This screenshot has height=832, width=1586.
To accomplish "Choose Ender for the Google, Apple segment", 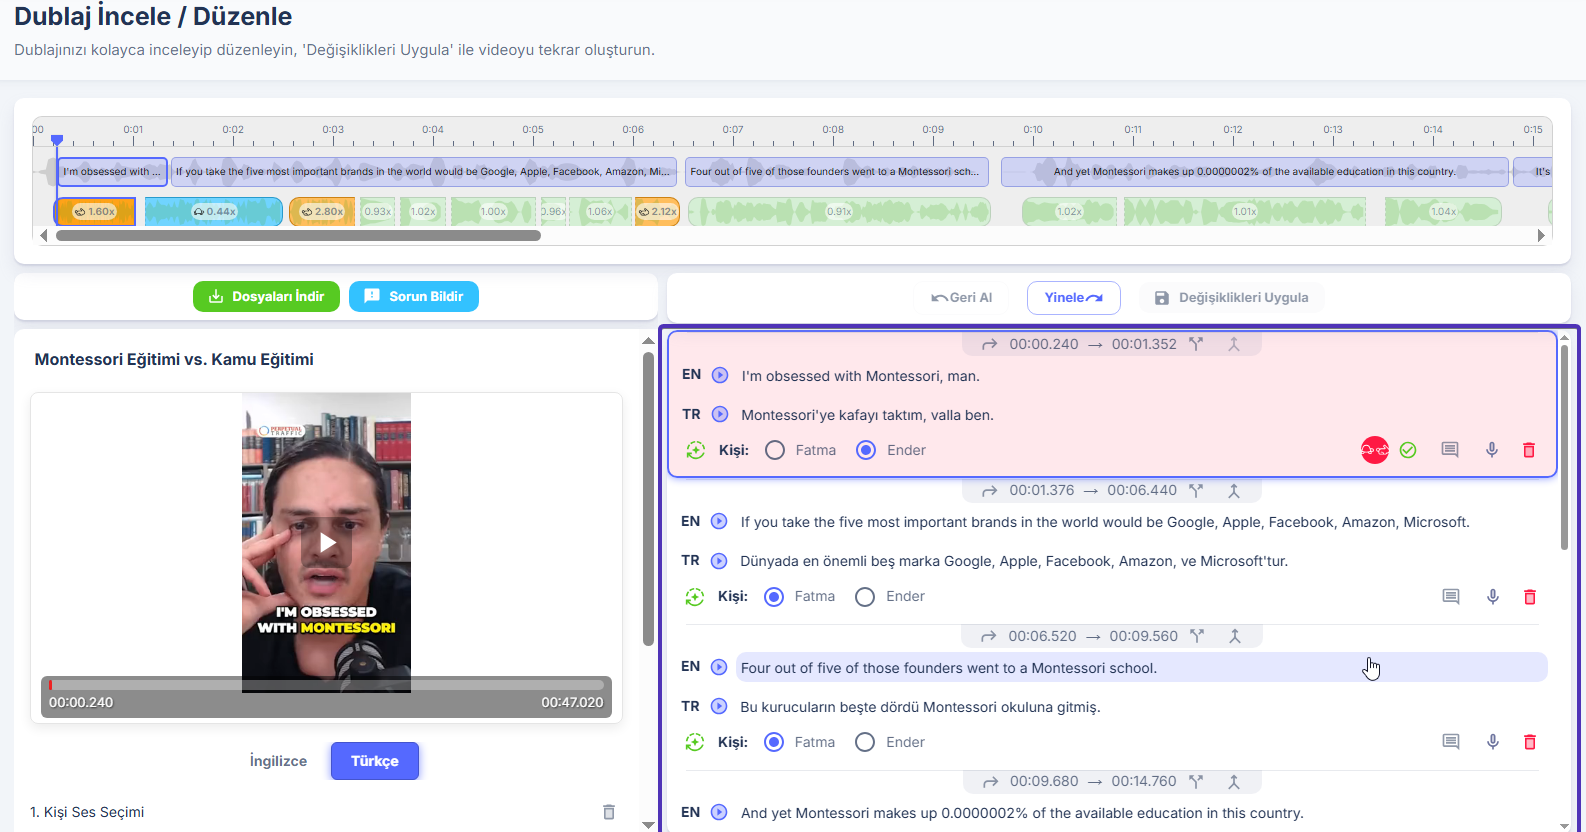I will point(865,597).
